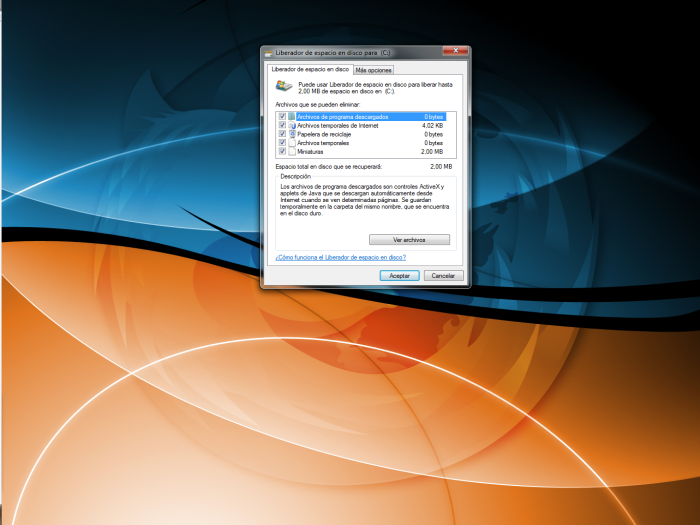Toggle the Papelera de reciclaje checkbox
Viewport: 700px width, 525px height.
click(x=282, y=134)
